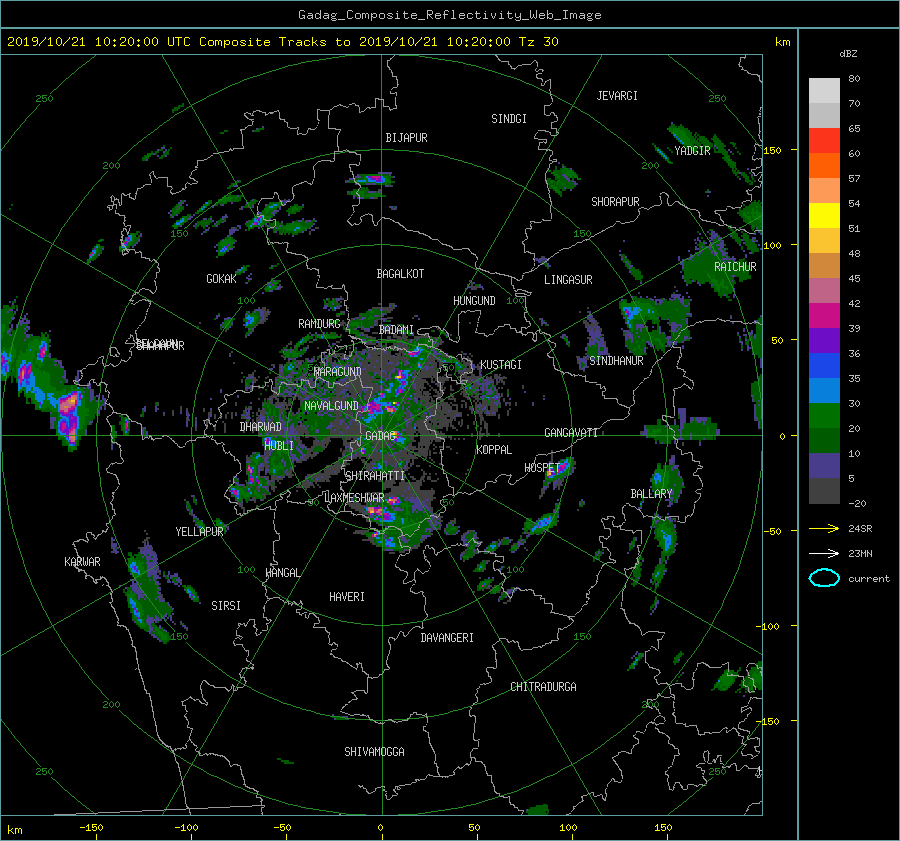This screenshot has width=900, height=841.
Task: Click the Gadag_Composite_Reflectivity_Web_Image title
Action: tap(449, 15)
